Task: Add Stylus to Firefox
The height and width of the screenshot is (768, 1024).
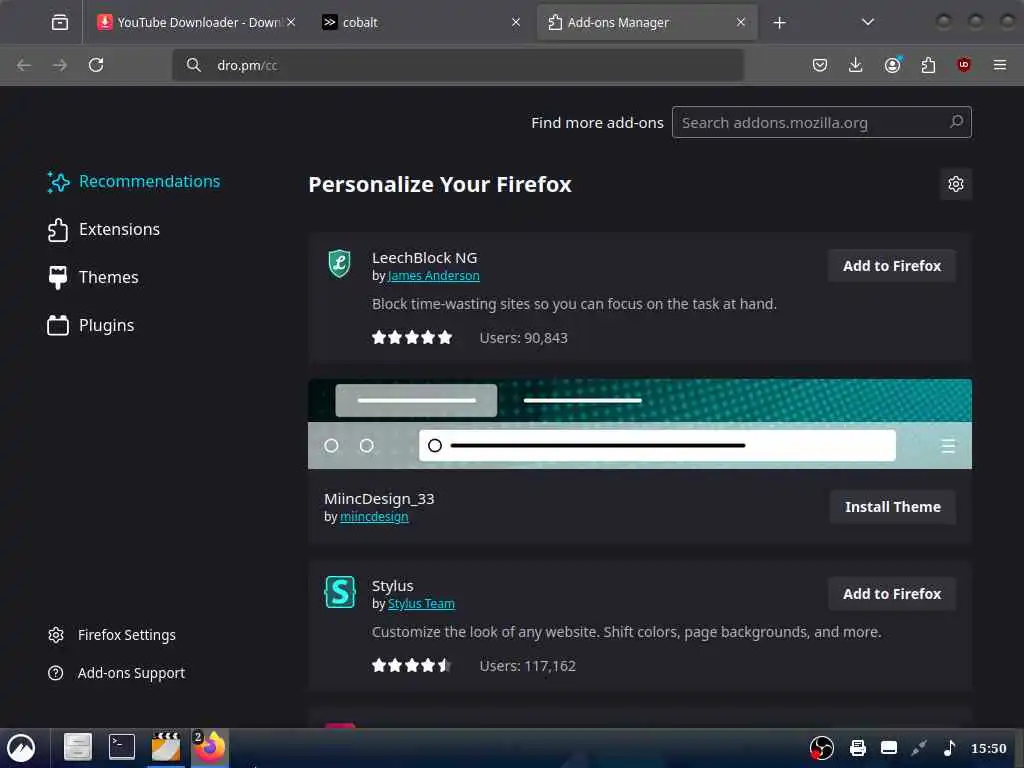Action: [x=891, y=594]
